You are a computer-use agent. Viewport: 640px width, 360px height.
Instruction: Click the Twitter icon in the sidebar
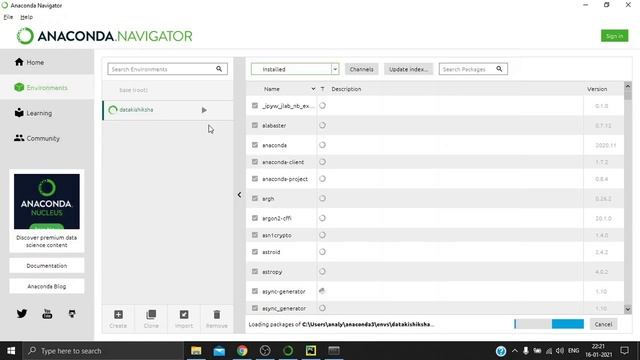(x=22, y=313)
